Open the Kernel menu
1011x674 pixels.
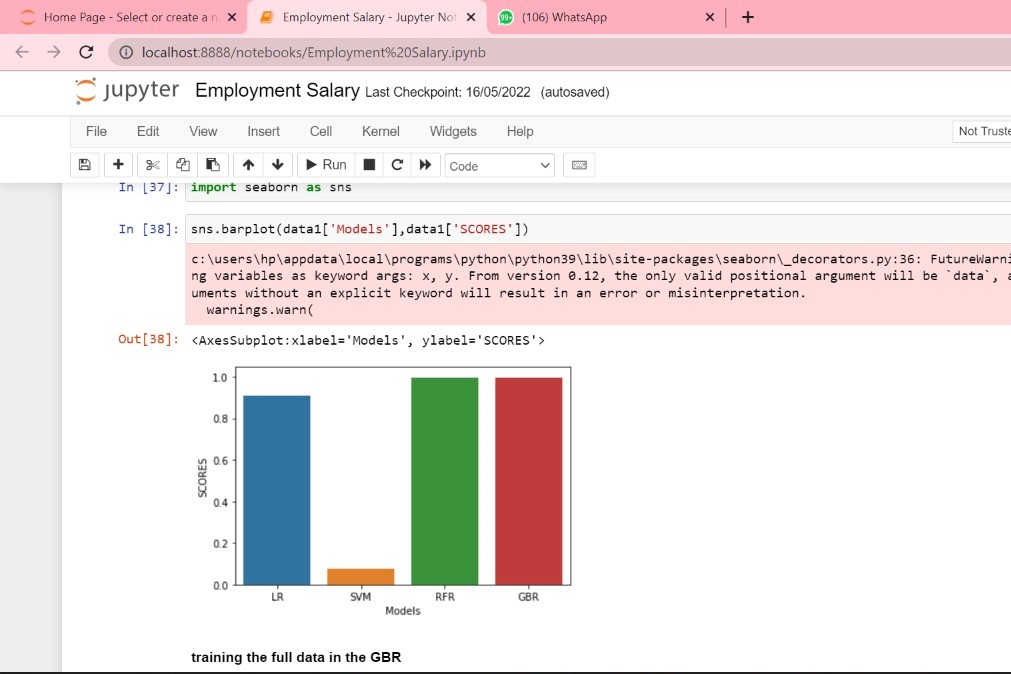(380, 132)
